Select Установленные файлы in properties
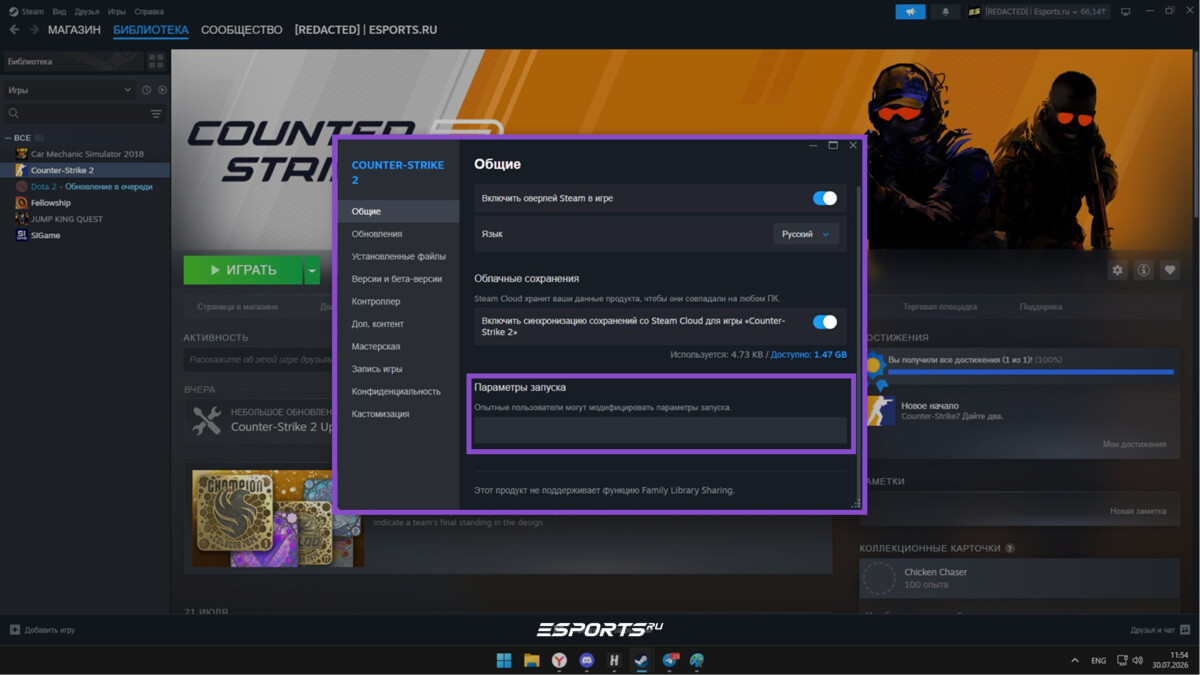Image resolution: width=1200 pixels, height=675 pixels. tap(399, 256)
